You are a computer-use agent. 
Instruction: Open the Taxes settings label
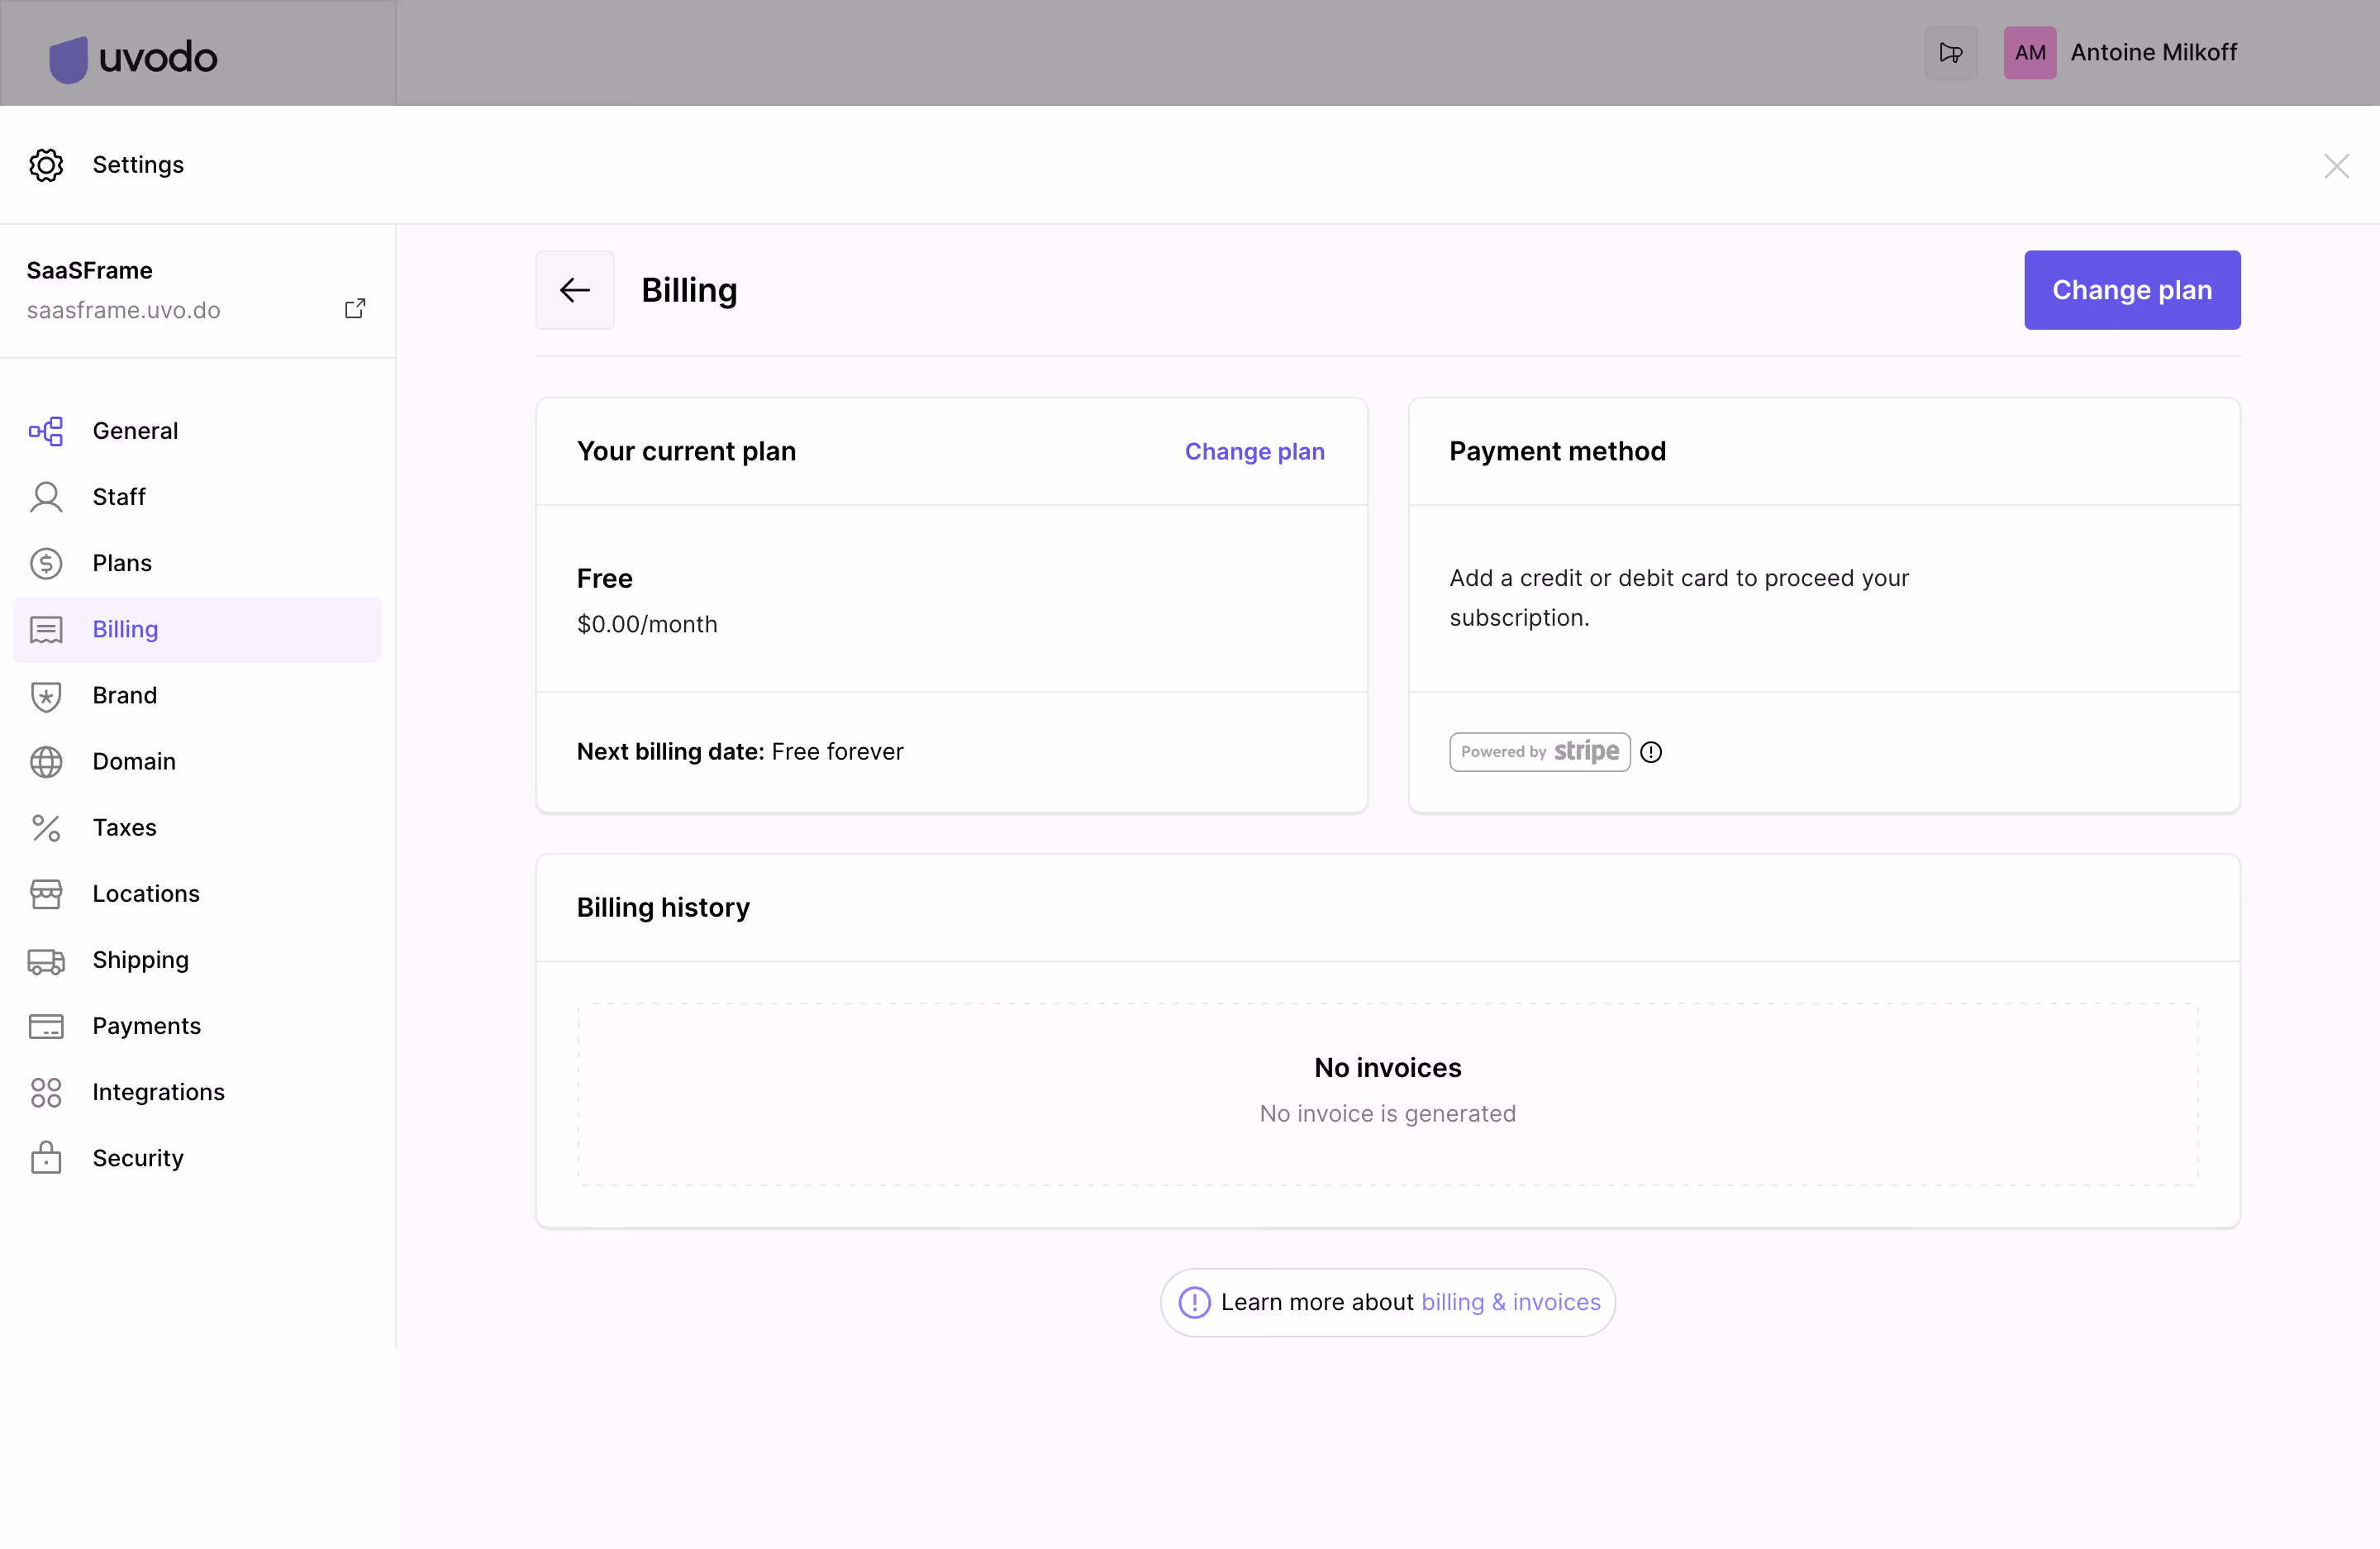click(124, 828)
